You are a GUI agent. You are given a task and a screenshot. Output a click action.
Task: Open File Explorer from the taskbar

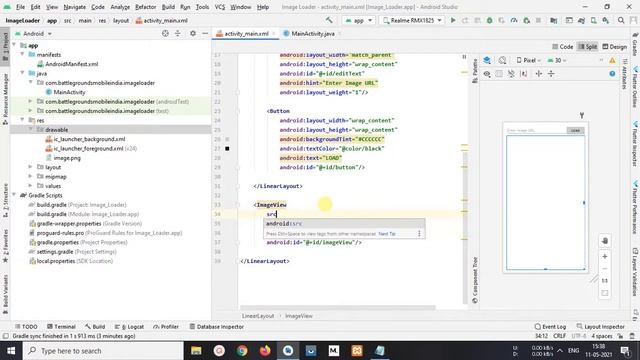[x=196, y=351]
